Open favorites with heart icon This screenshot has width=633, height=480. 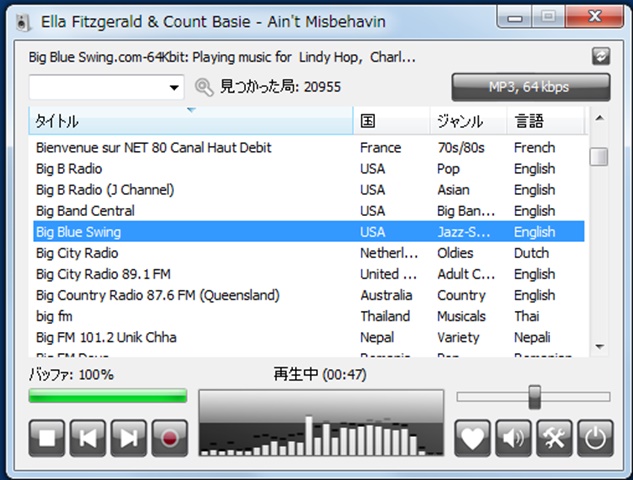coord(473,438)
